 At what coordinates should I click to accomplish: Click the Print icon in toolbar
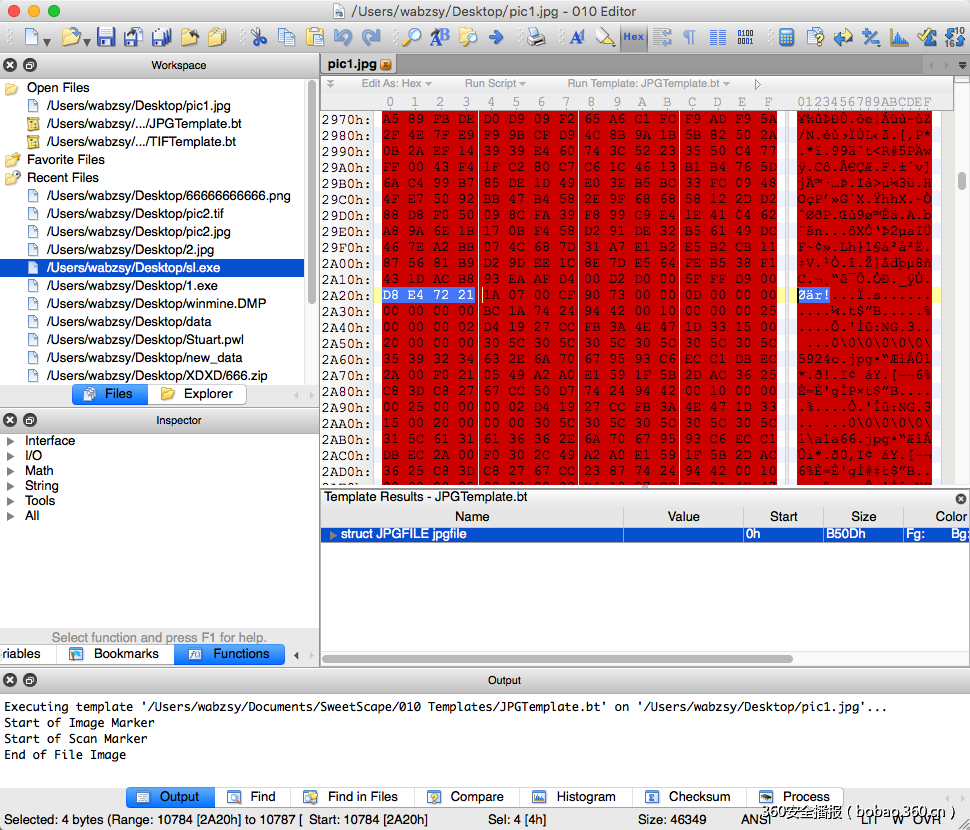click(x=536, y=38)
